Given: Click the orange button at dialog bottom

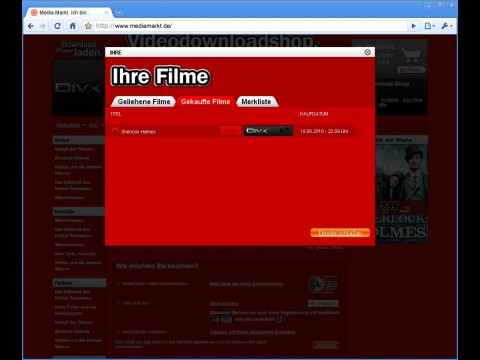Looking at the screenshot, I should point(340,233).
